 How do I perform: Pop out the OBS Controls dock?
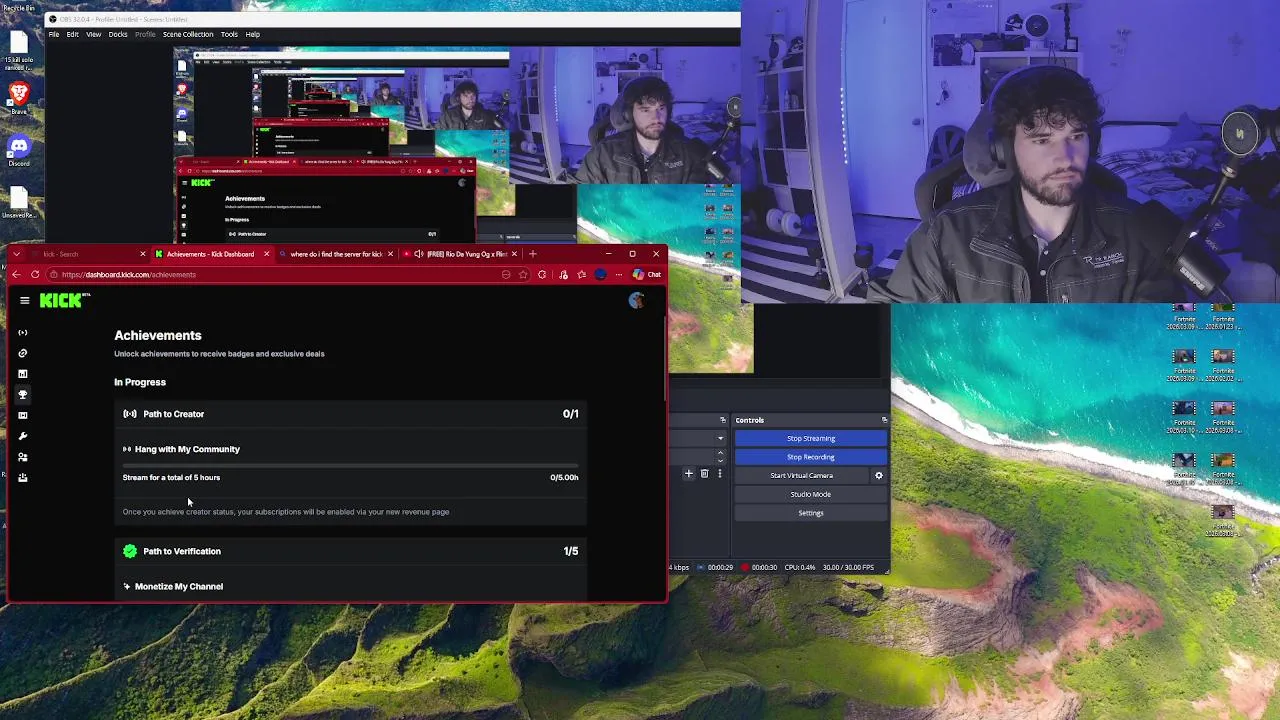click(x=884, y=420)
